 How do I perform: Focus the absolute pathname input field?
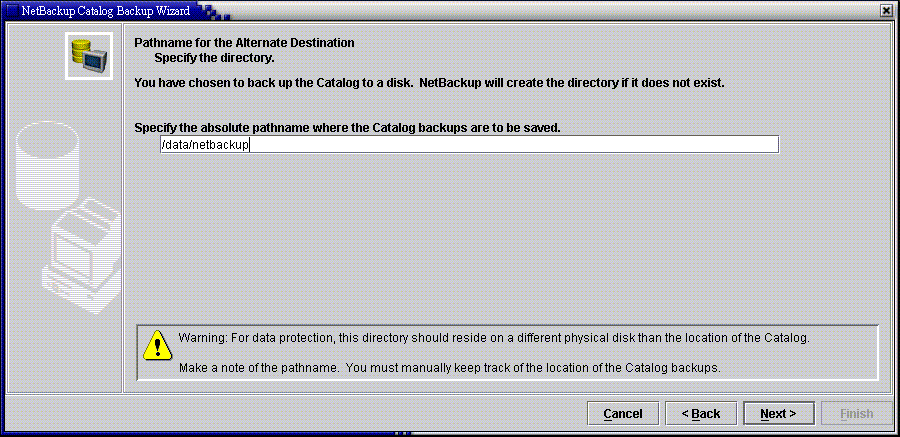469,145
